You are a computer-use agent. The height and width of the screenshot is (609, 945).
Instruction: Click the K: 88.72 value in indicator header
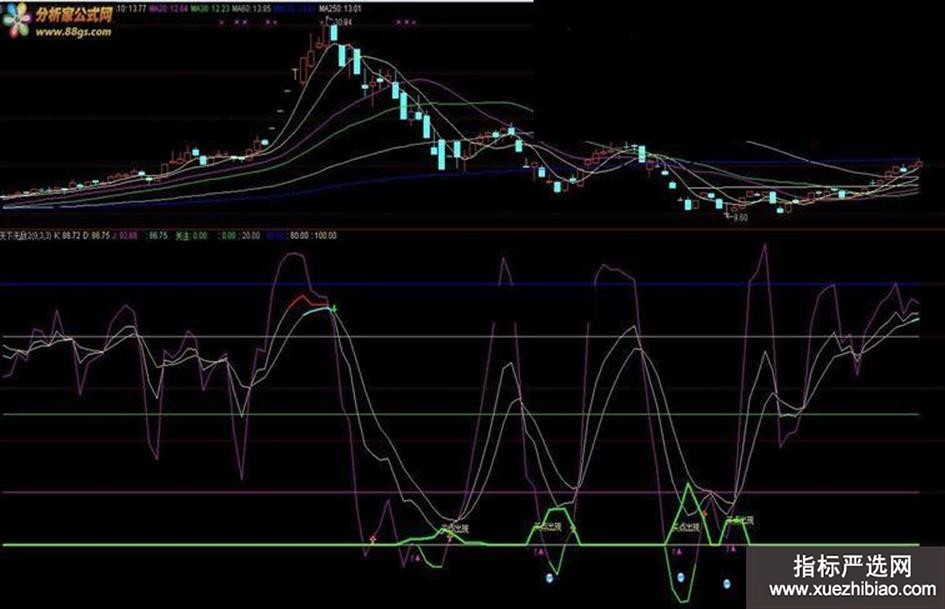[x=67, y=235]
